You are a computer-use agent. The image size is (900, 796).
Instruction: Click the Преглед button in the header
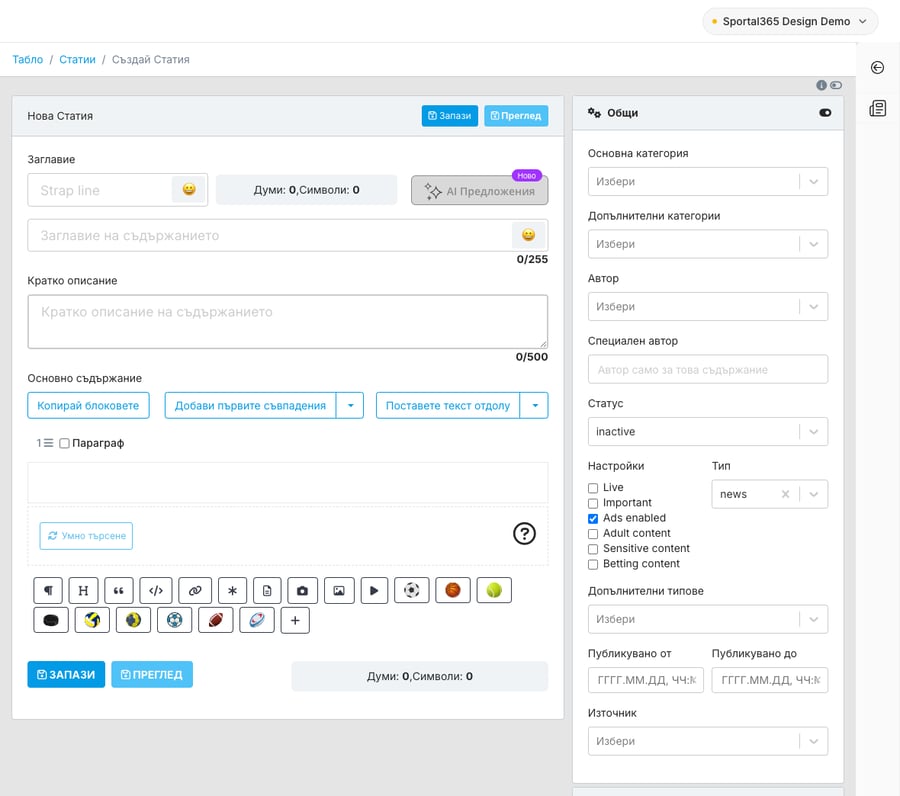(516, 115)
